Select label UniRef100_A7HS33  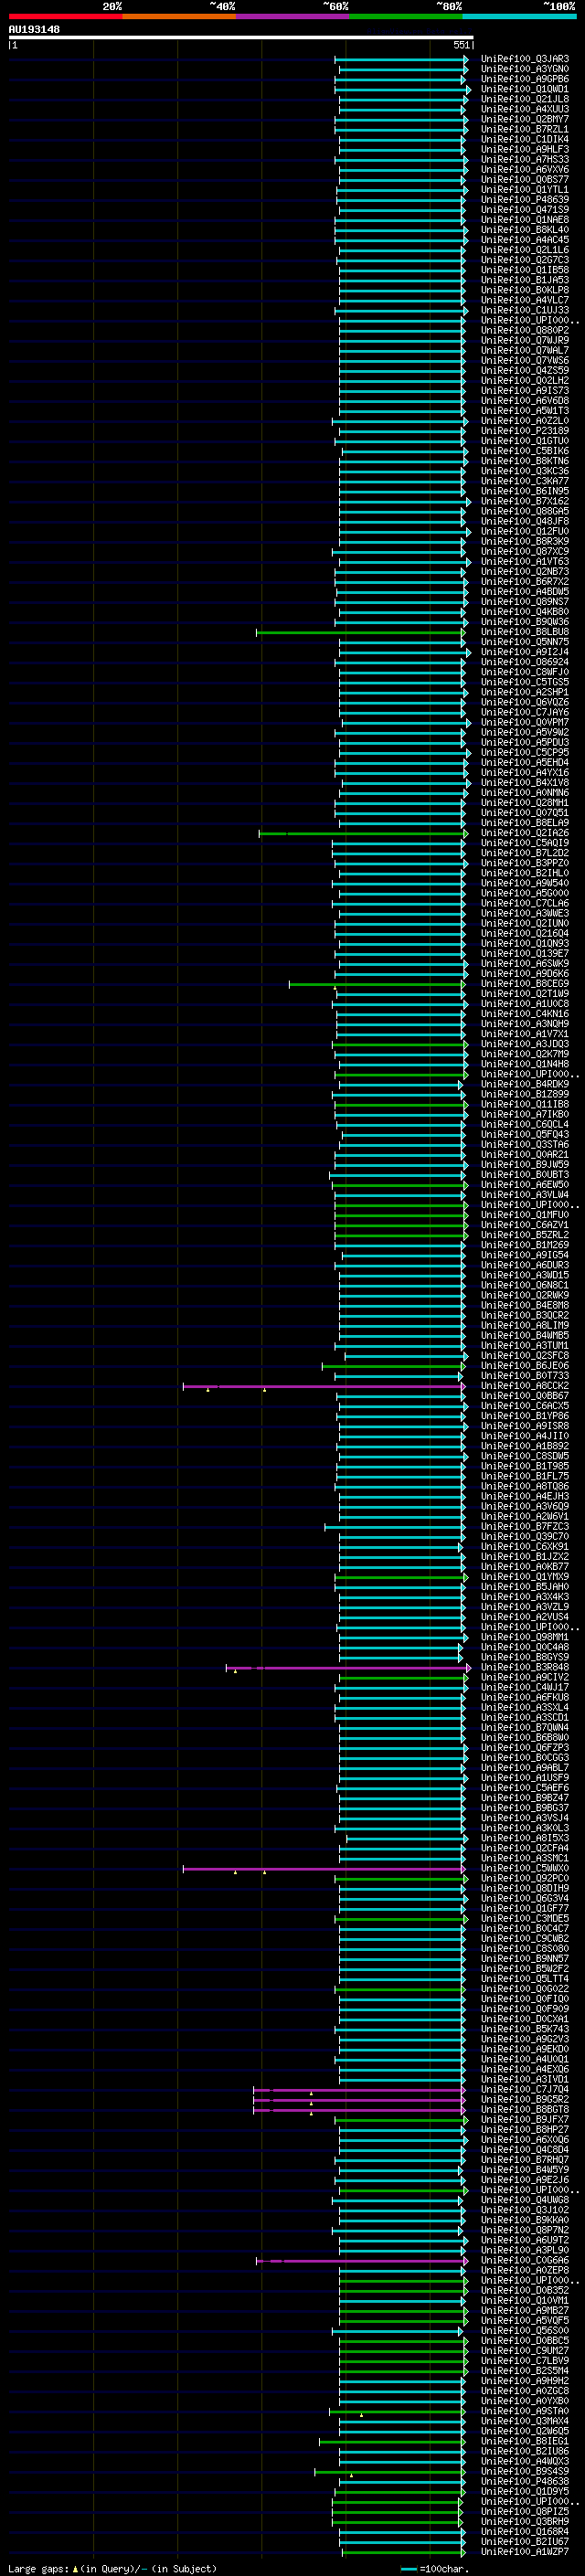pyautogui.click(x=525, y=159)
